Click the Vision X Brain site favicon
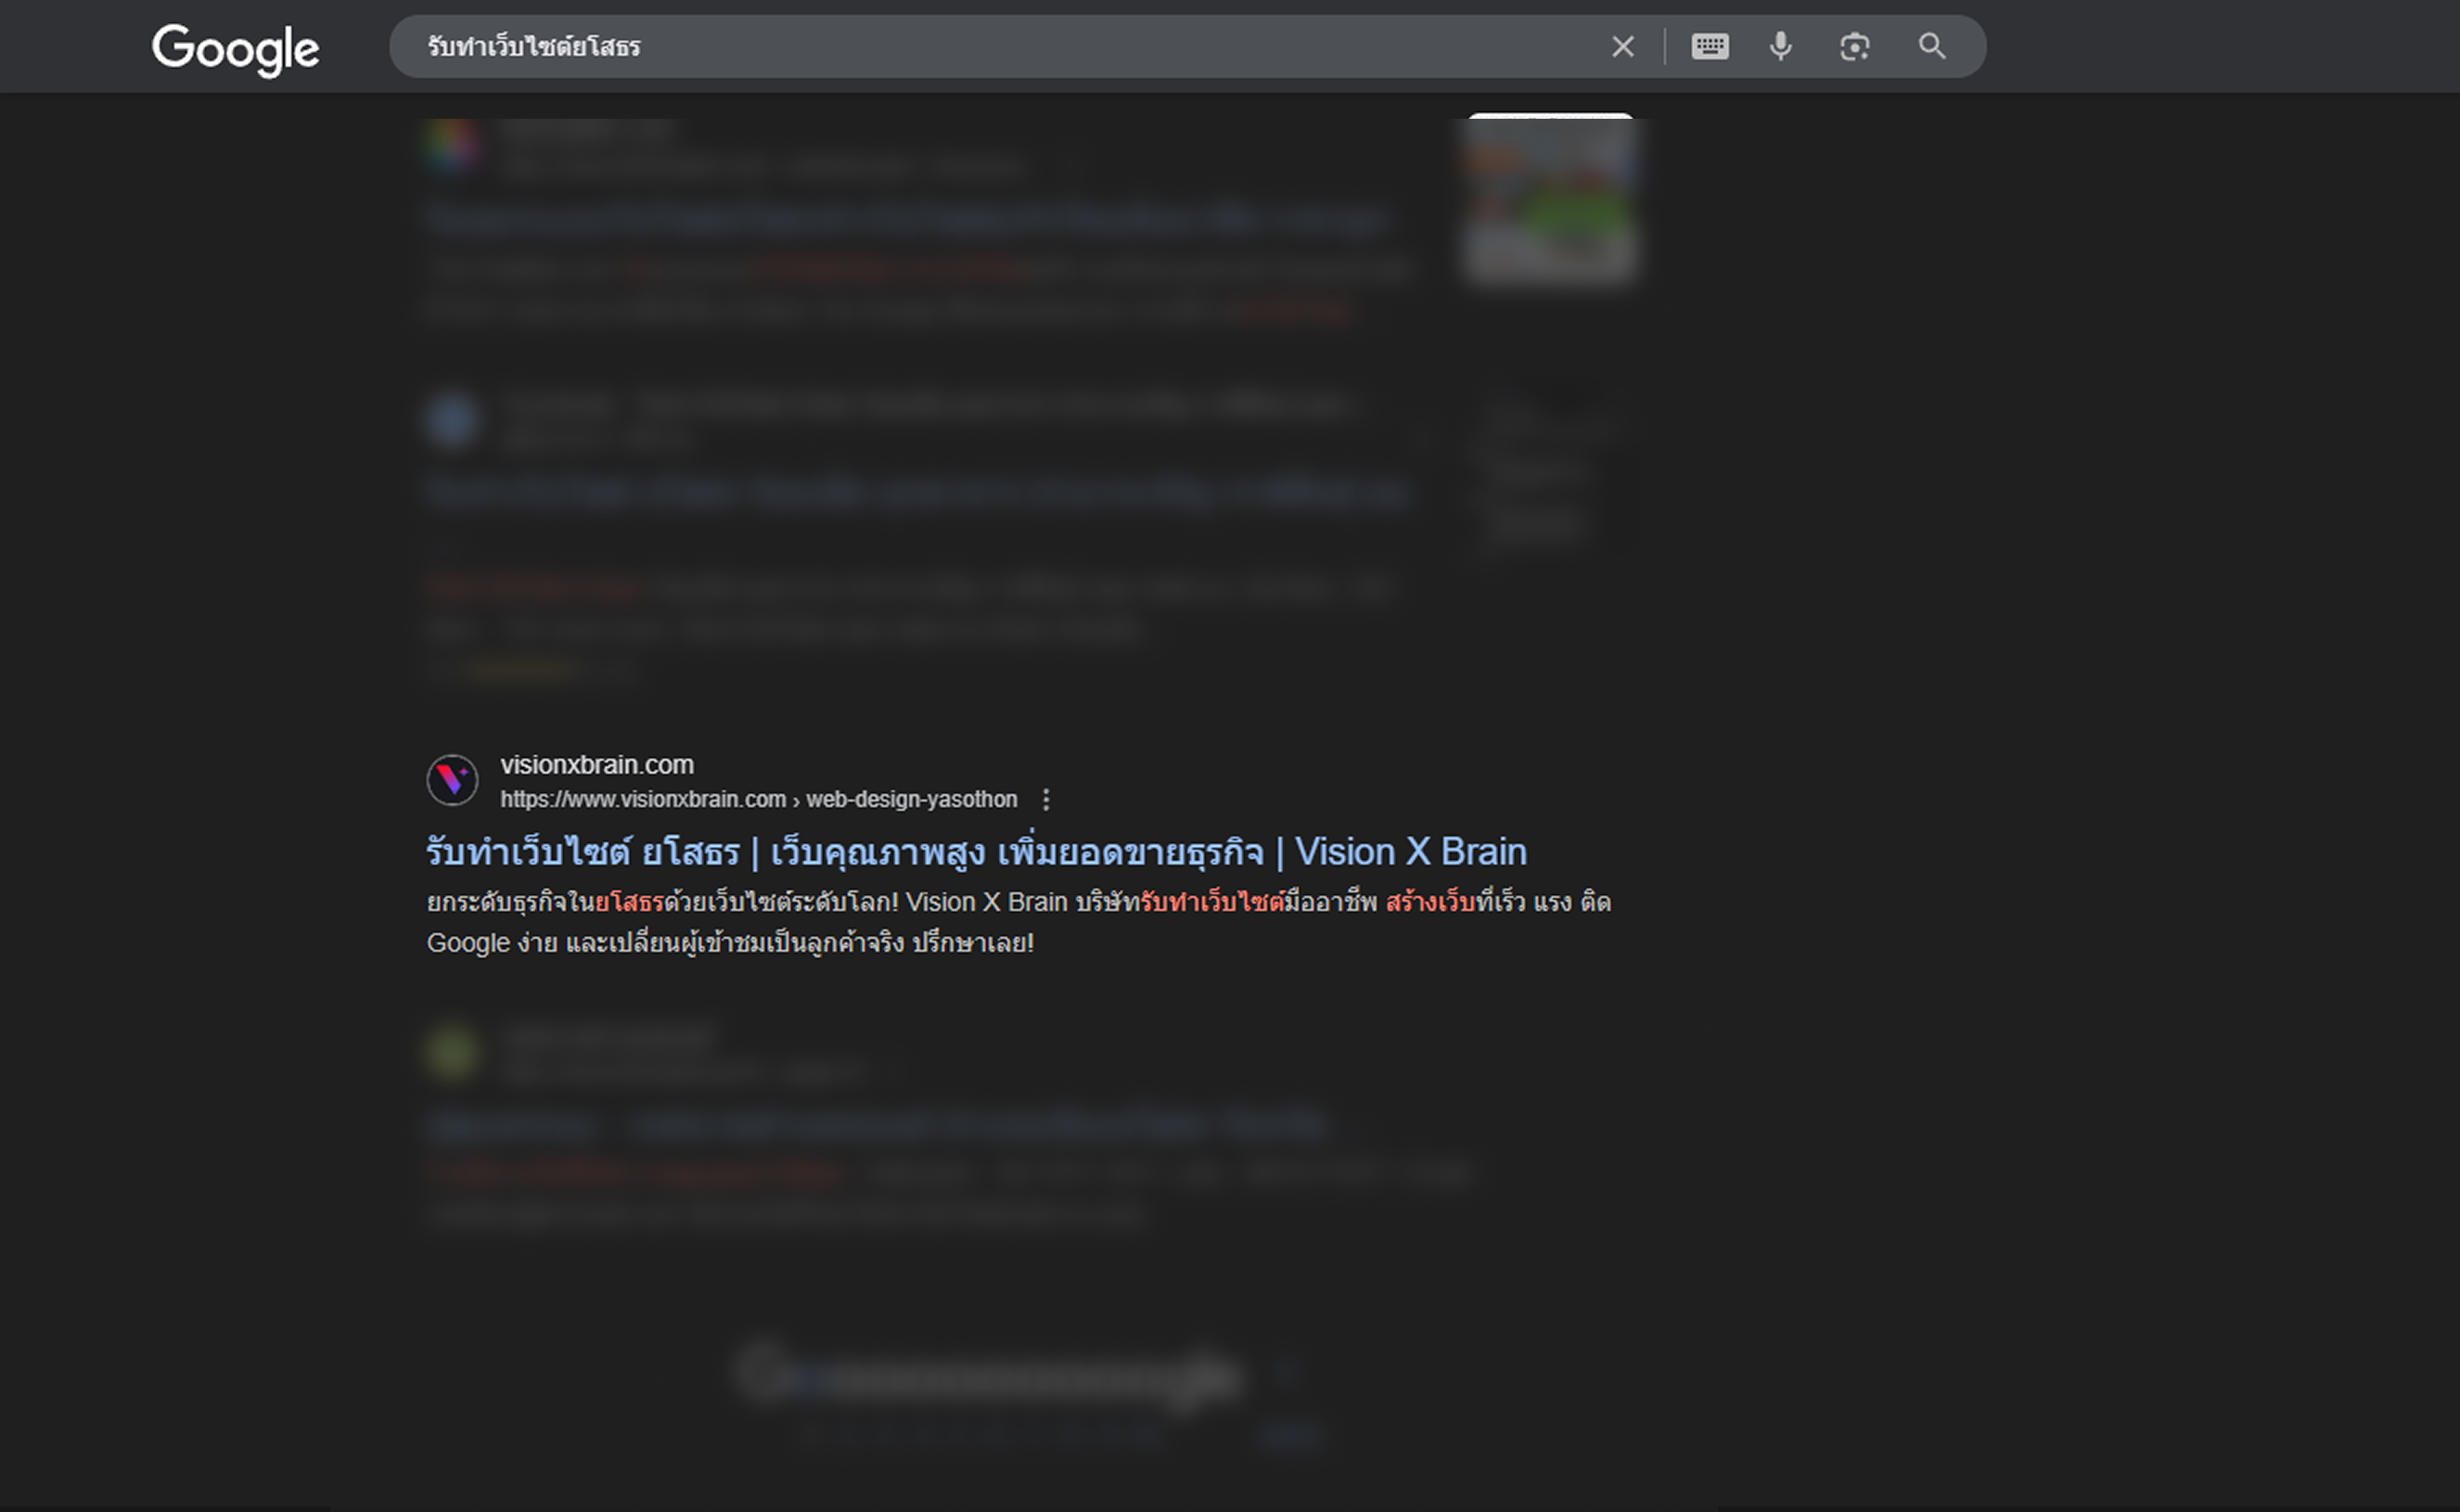This screenshot has height=1512, width=2460. tap(453, 780)
